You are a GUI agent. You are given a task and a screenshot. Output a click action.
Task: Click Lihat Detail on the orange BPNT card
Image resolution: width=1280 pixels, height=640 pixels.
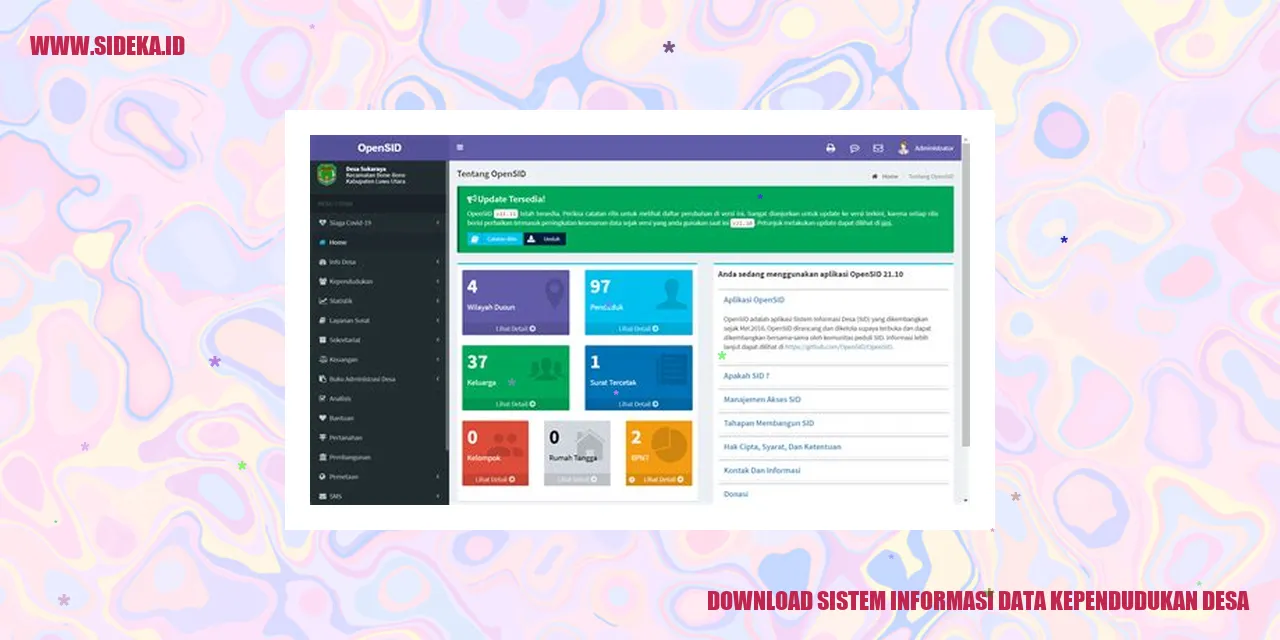pyautogui.click(x=659, y=479)
